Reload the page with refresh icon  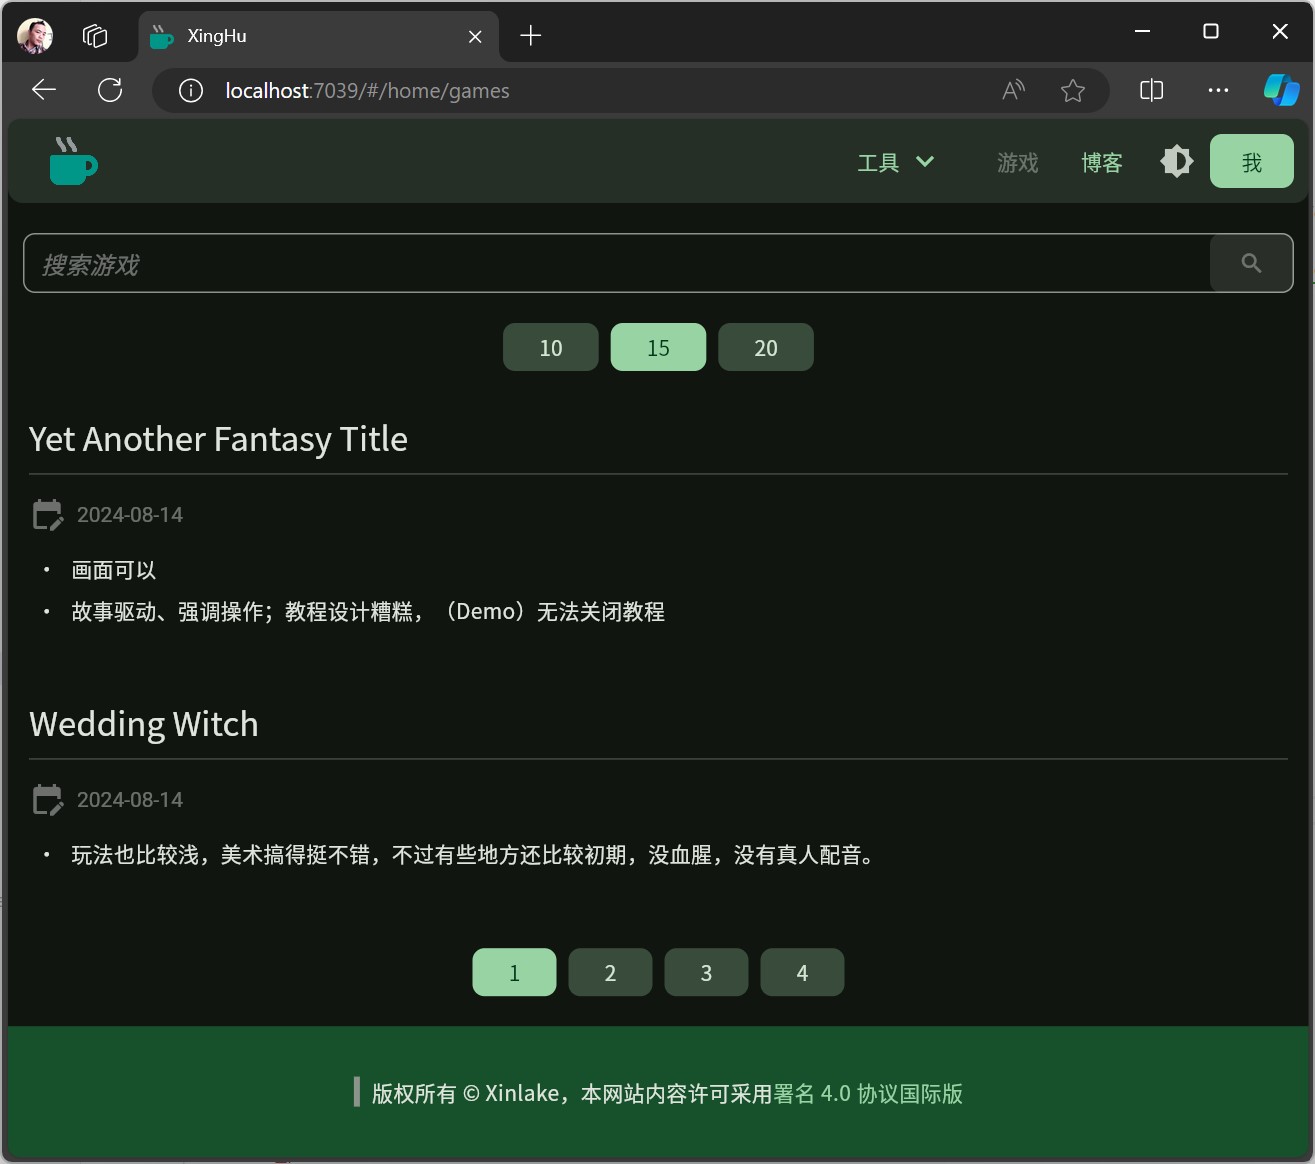pyautogui.click(x=110, y=90)
